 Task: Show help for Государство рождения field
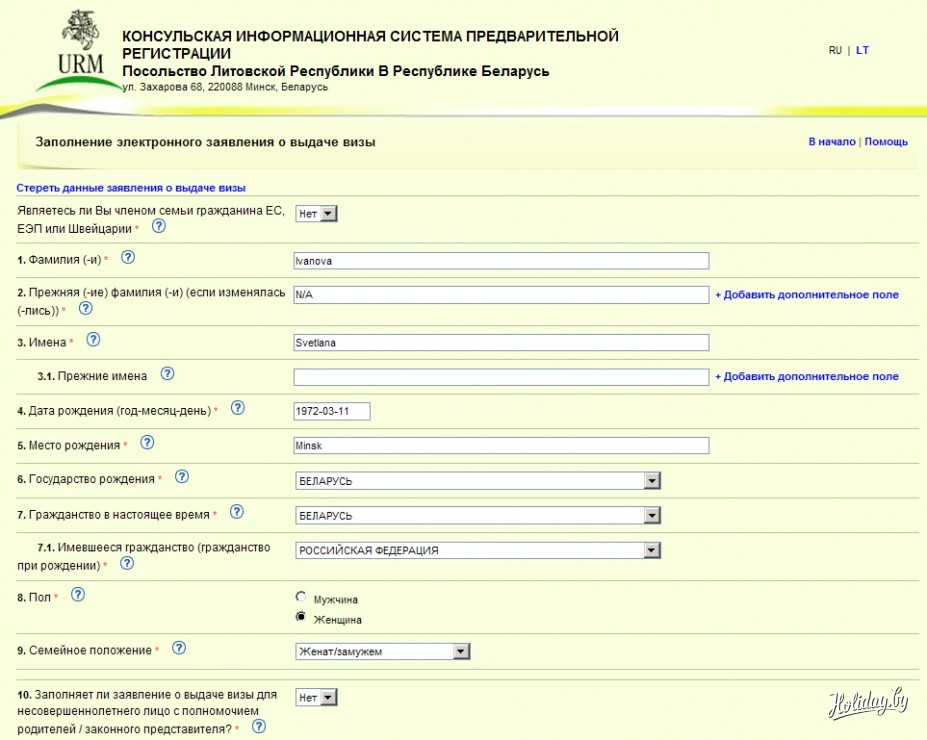tap(182, 477)
